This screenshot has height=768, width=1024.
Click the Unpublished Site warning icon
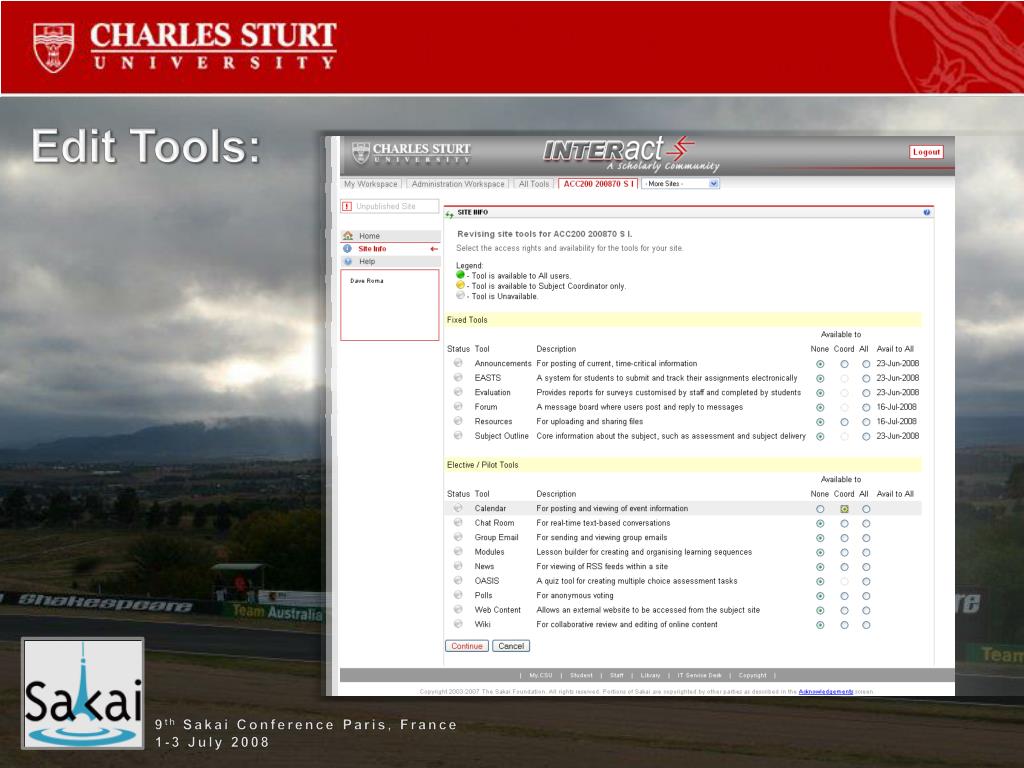click(347, 206)
